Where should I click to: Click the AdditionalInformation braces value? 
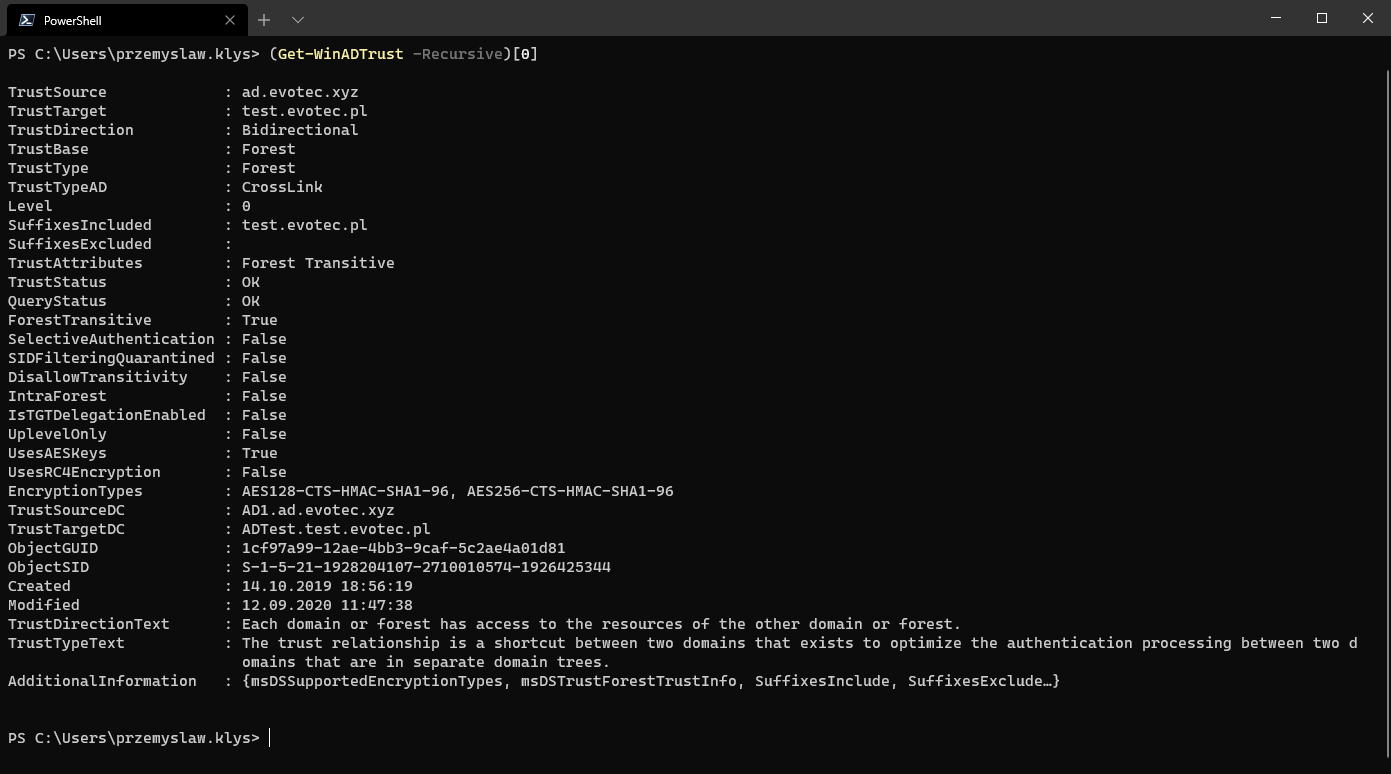[x=650, y=681]
